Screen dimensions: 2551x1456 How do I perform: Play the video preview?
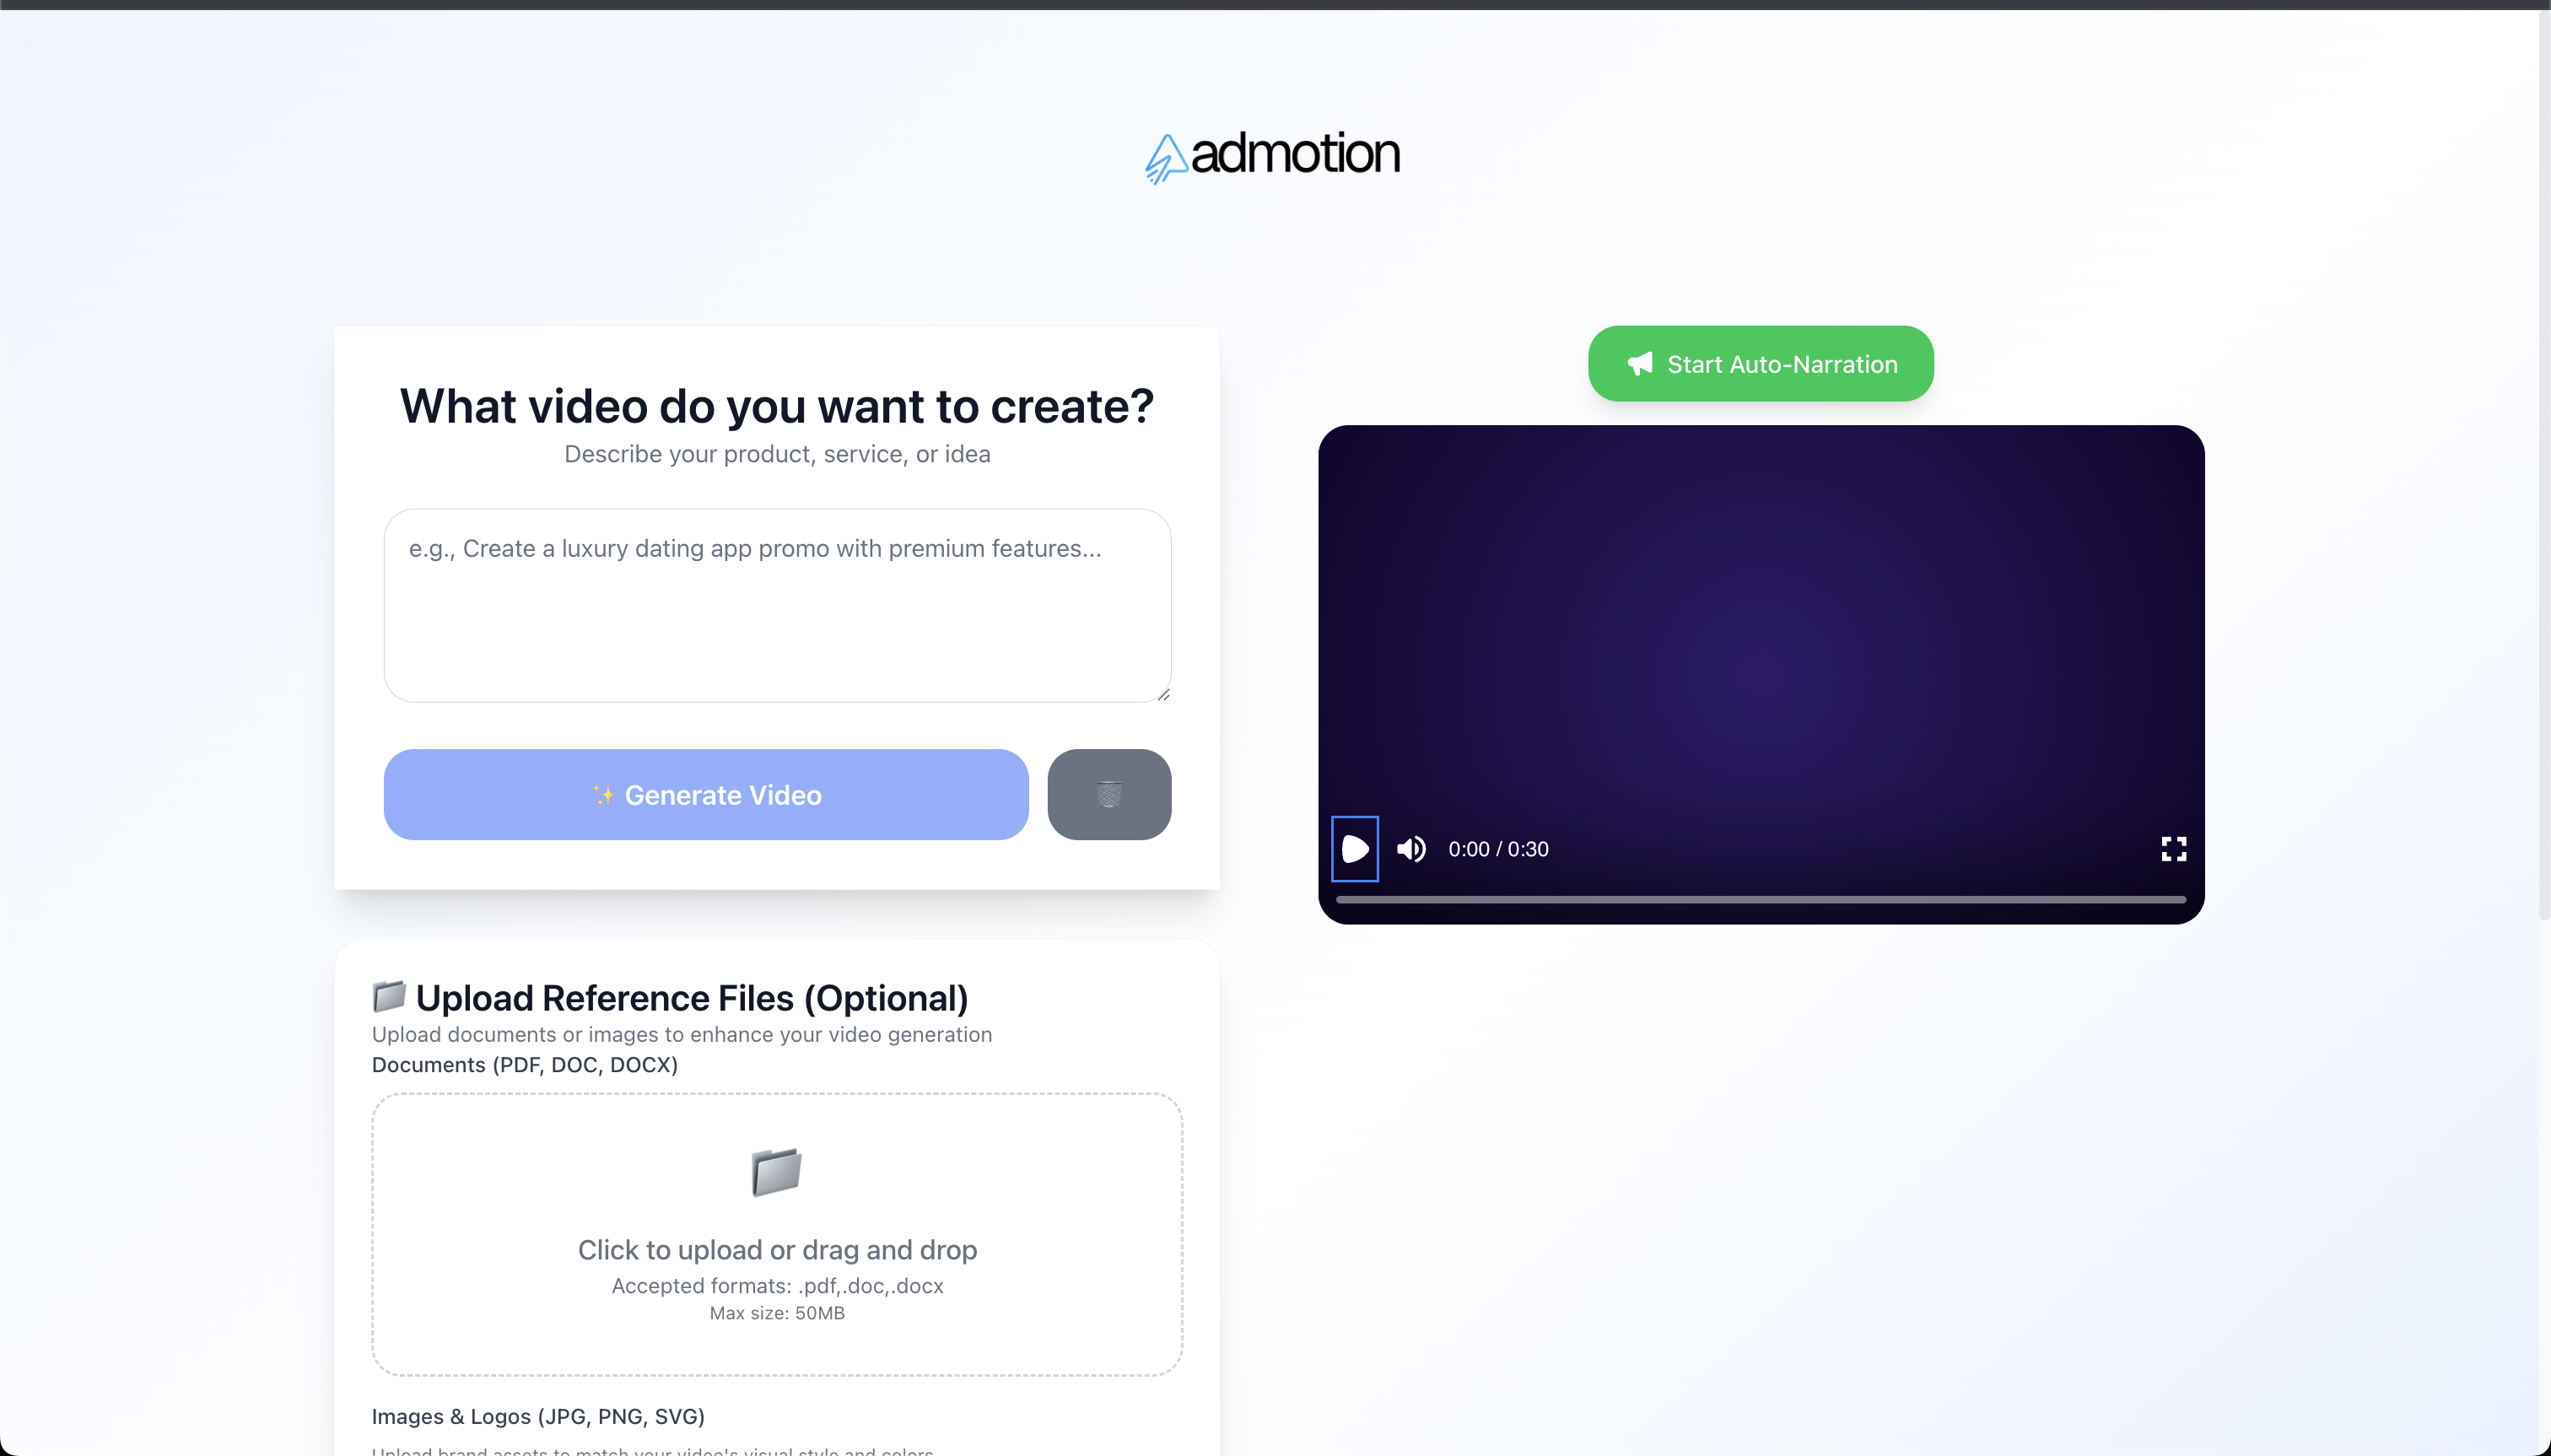pos(1354,849)
